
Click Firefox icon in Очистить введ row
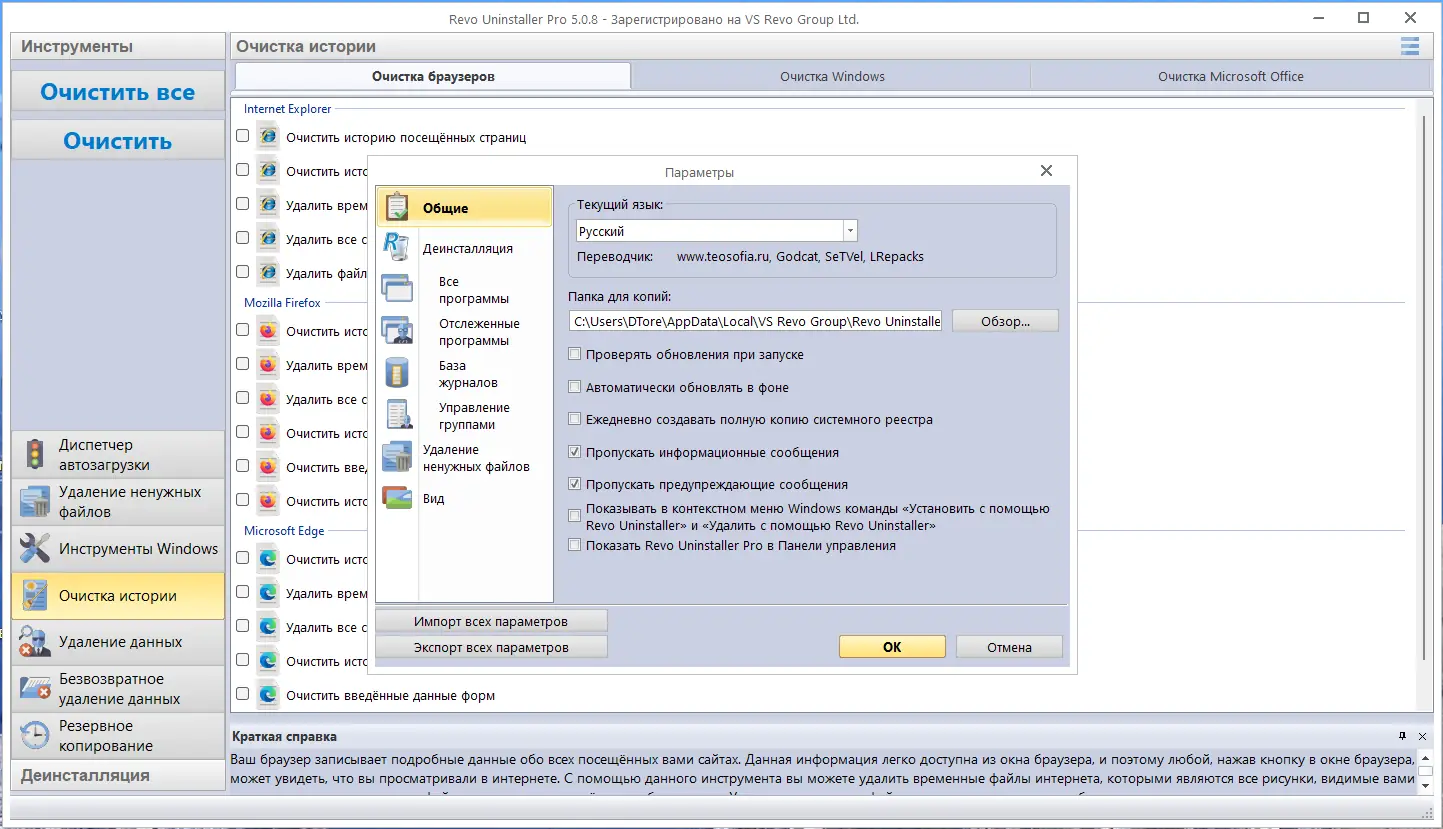point(267,467)
